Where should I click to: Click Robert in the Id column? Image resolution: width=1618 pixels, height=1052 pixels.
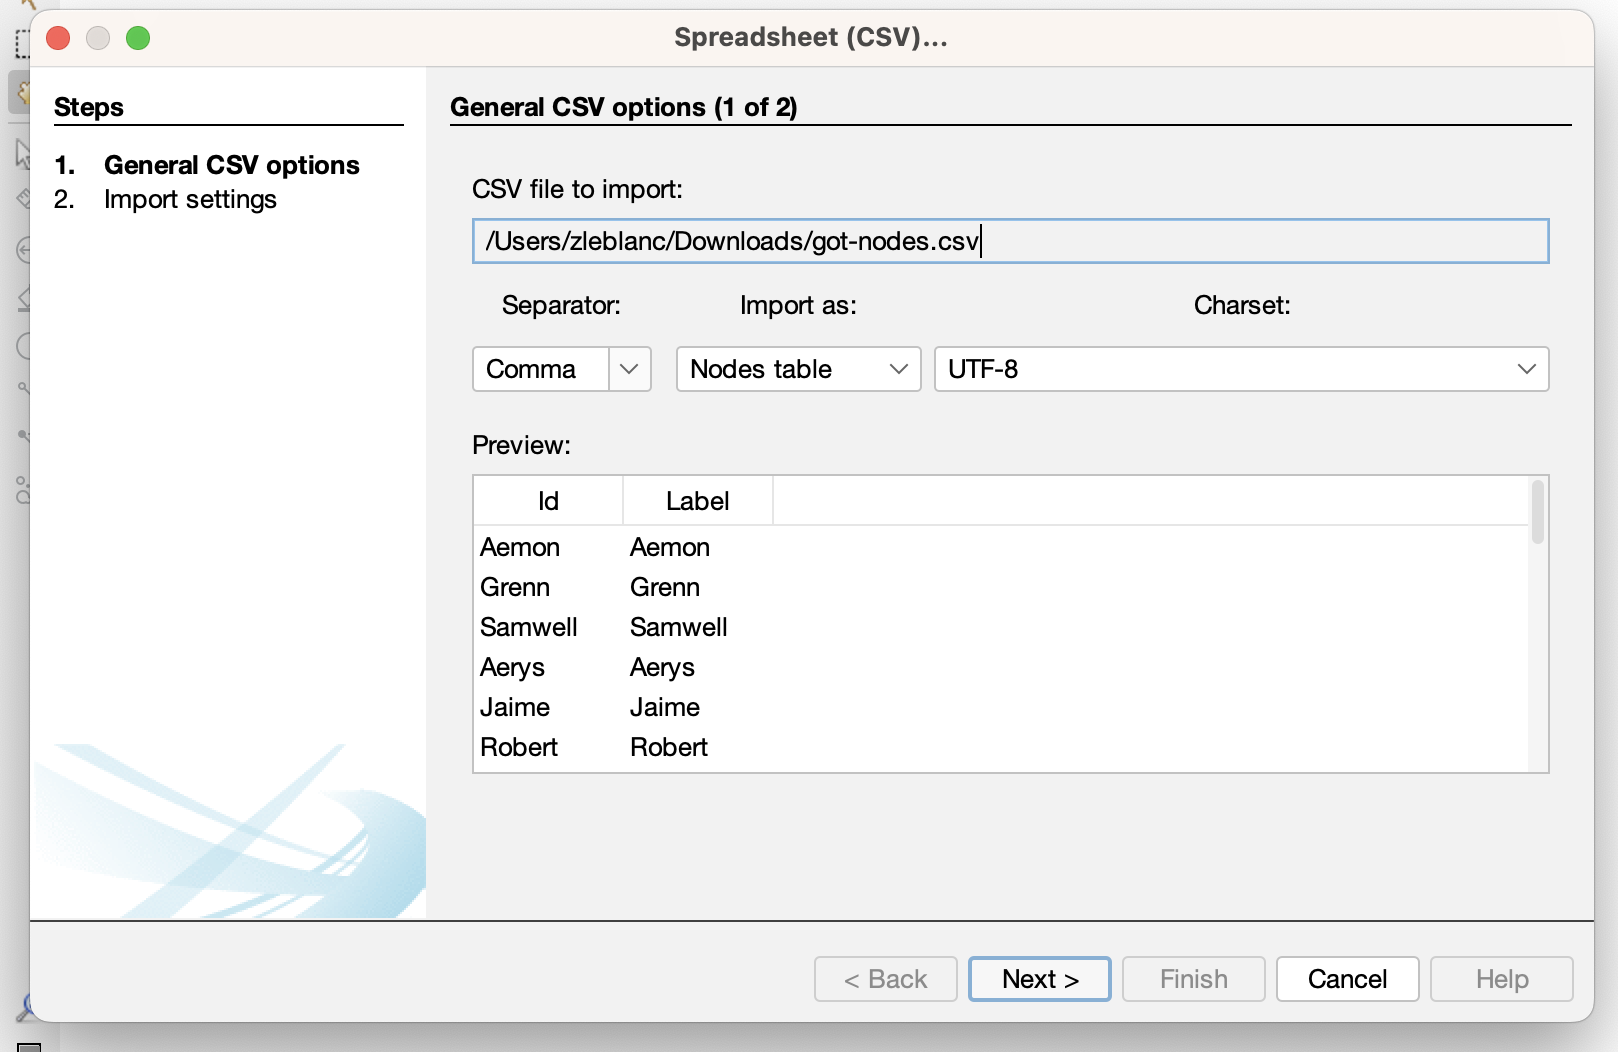[519, 748]
